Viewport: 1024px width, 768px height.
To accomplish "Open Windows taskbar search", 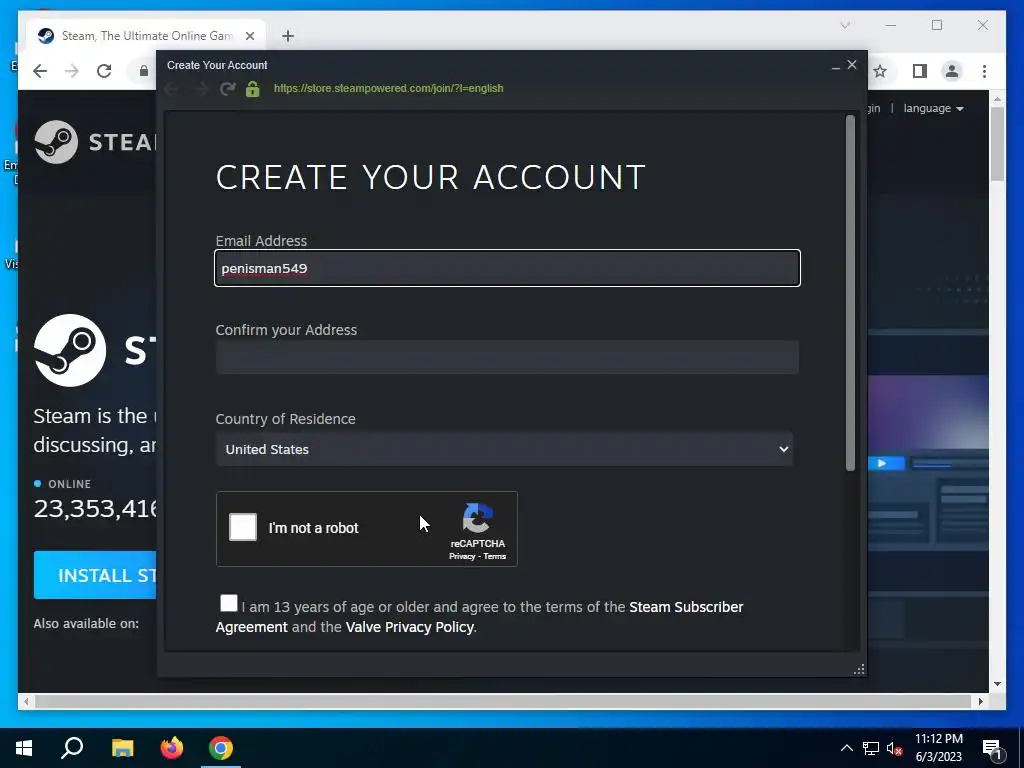I will [72, 748].
